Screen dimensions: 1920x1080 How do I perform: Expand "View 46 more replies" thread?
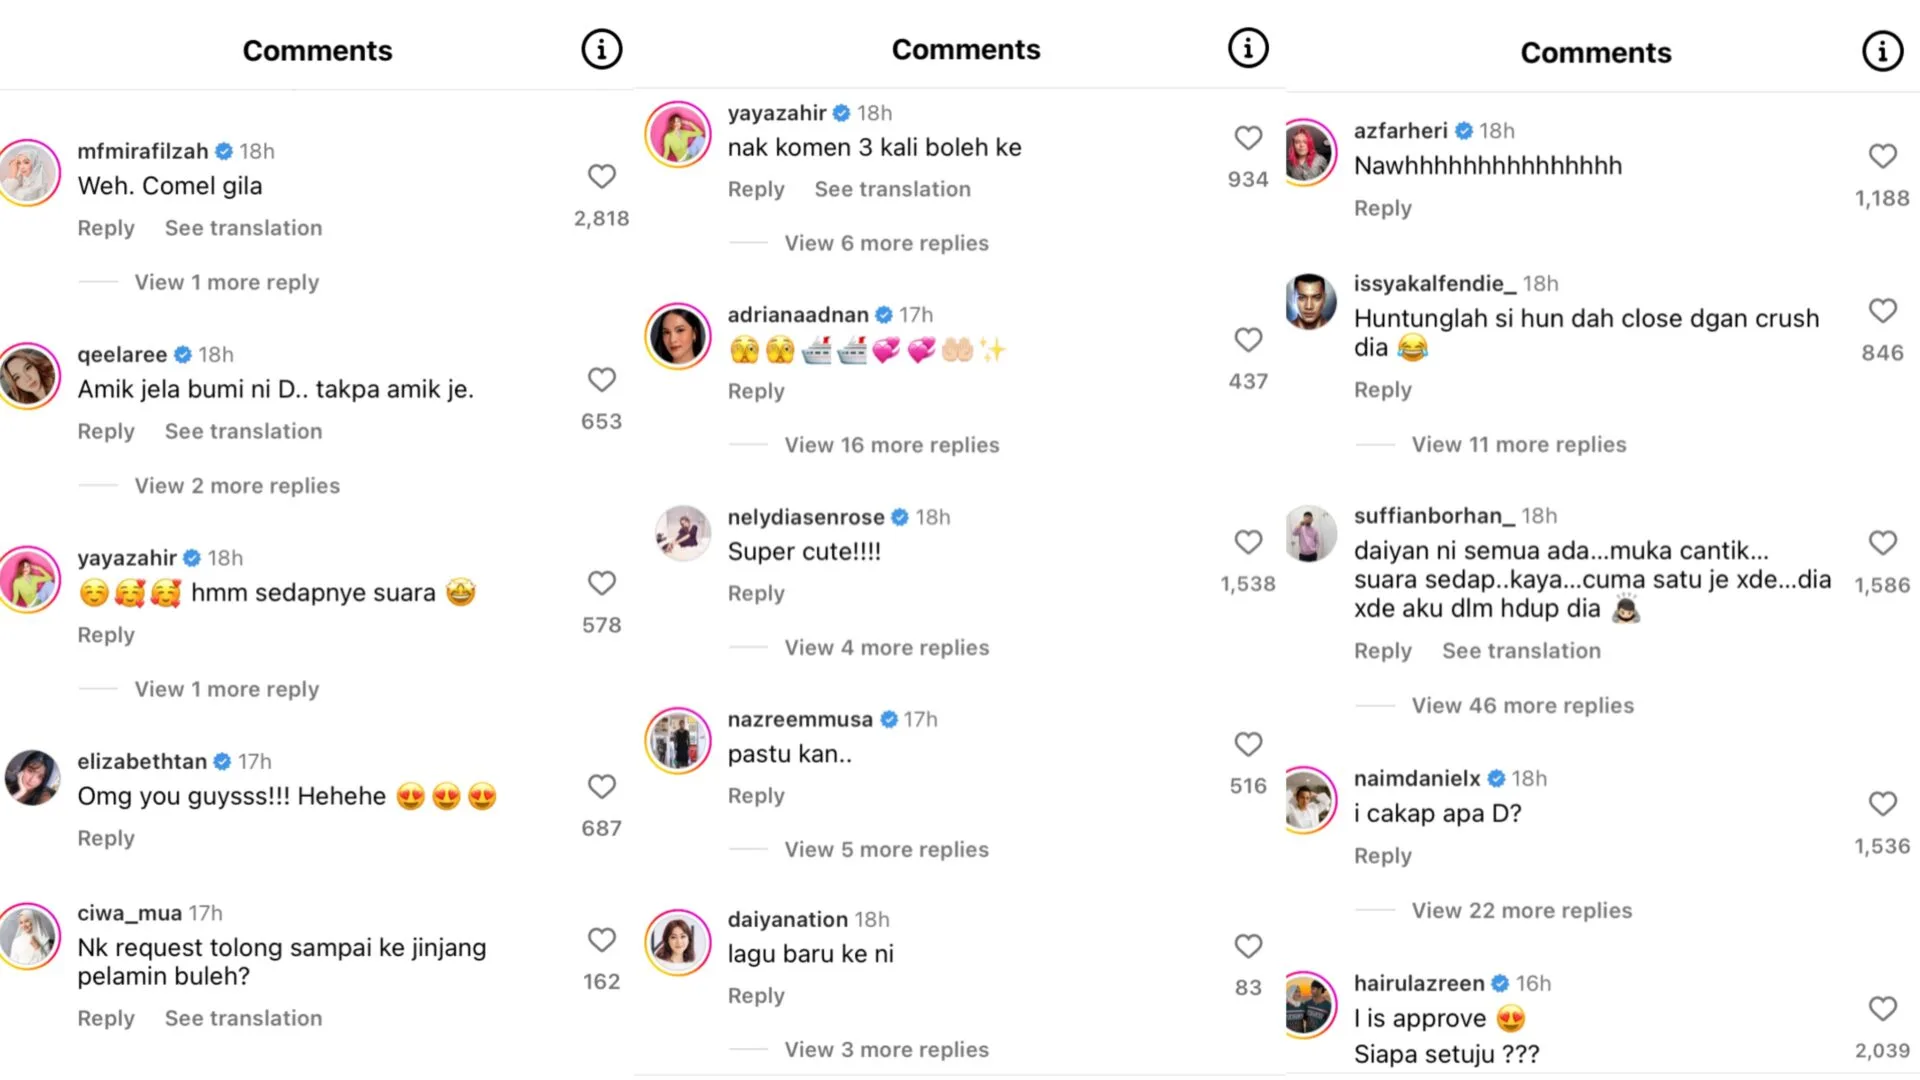click(1522, 706)
